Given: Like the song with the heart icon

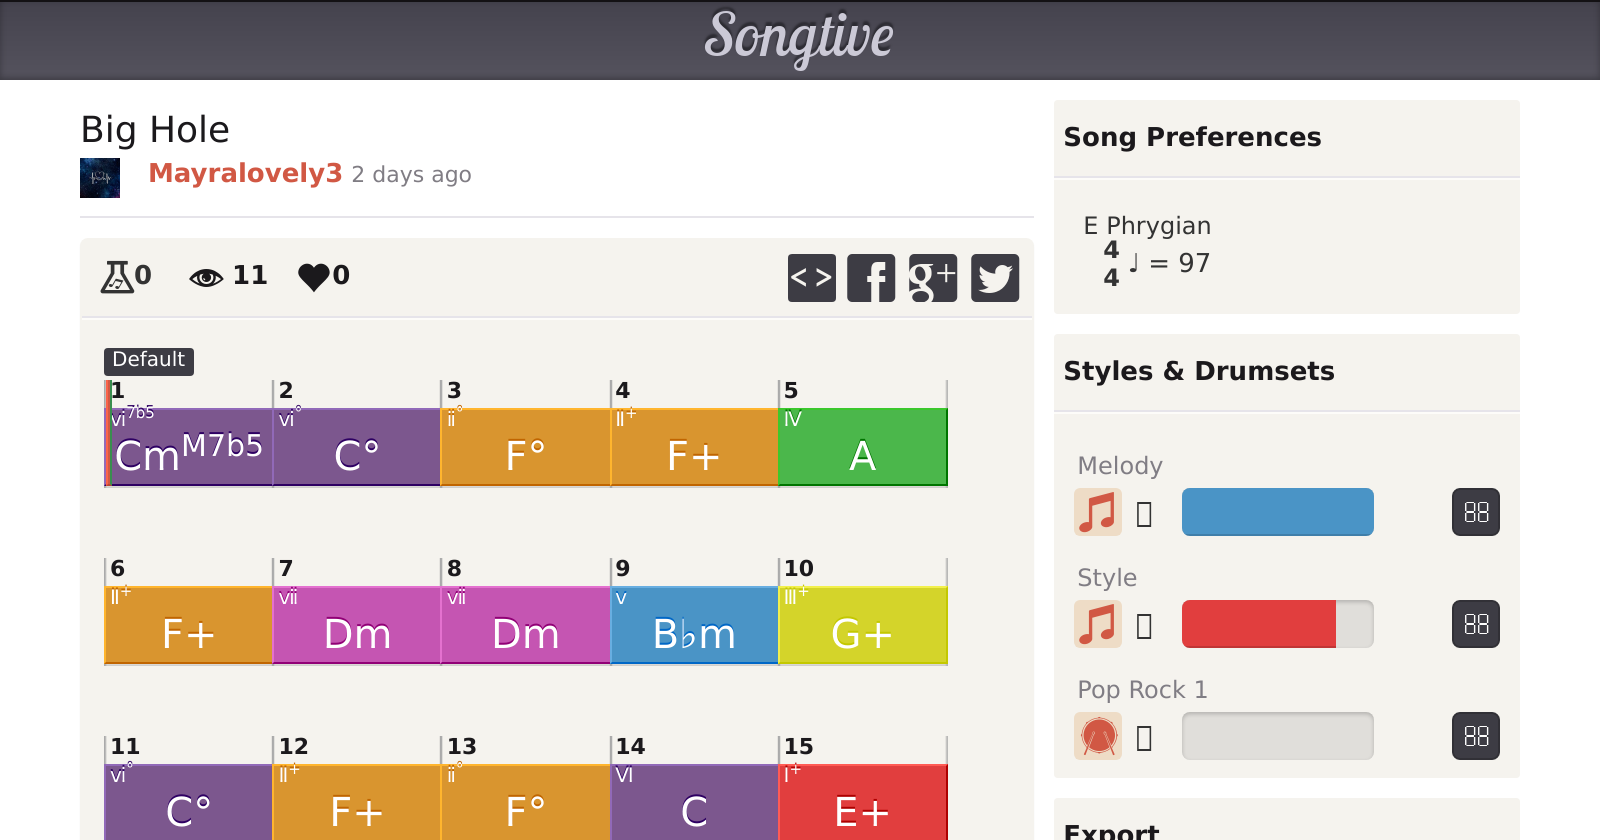Looking at the screenshot, I should [x=314, y=276].
